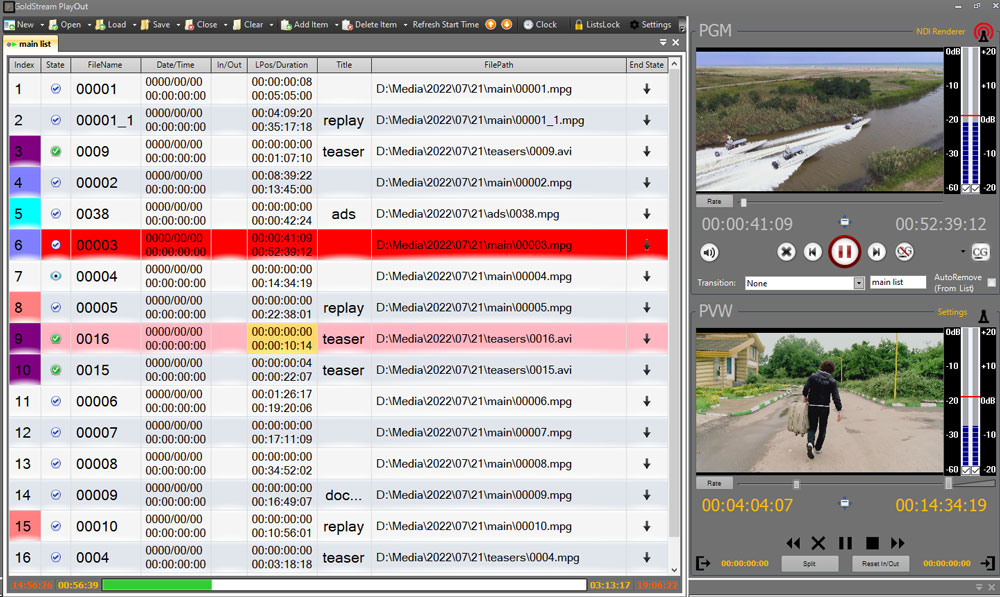
Task: Click the end-state arrow for row 00010
Action: [647, 526]
